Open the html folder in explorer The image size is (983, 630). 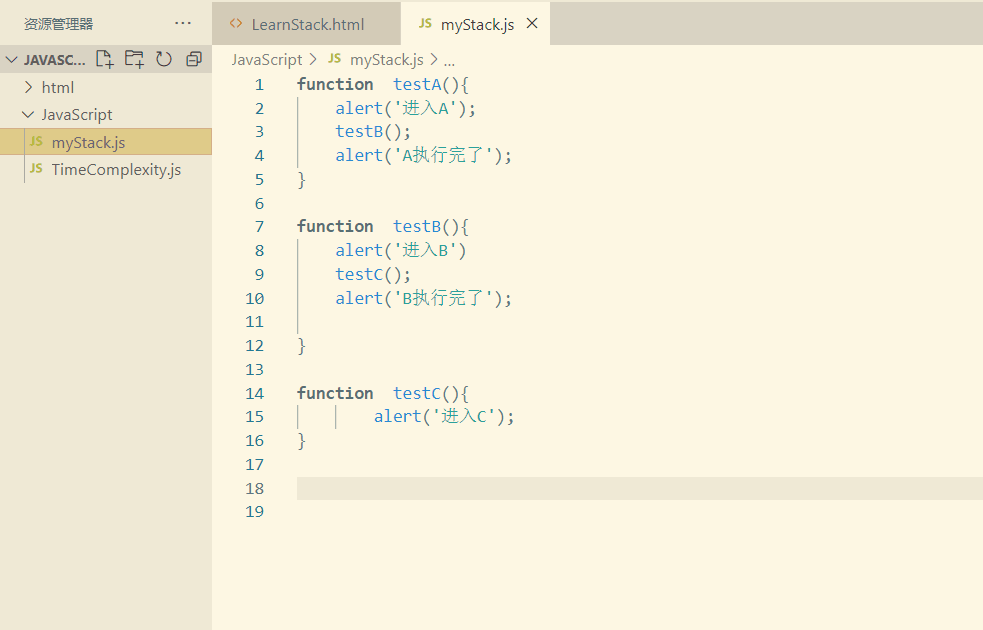click(x=106, y=87)
